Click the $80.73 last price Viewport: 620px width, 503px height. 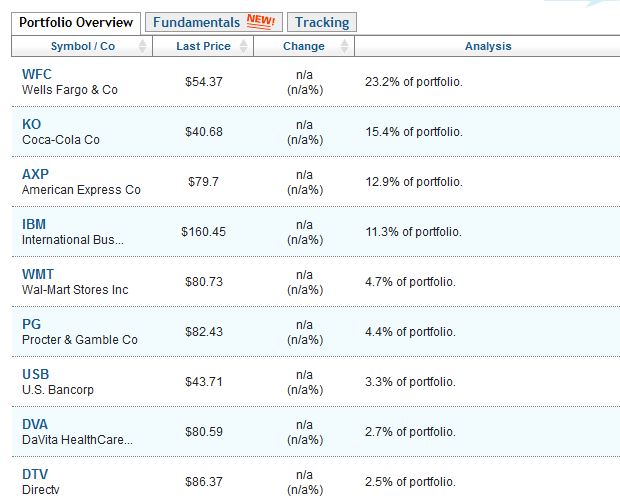[204, 282]
